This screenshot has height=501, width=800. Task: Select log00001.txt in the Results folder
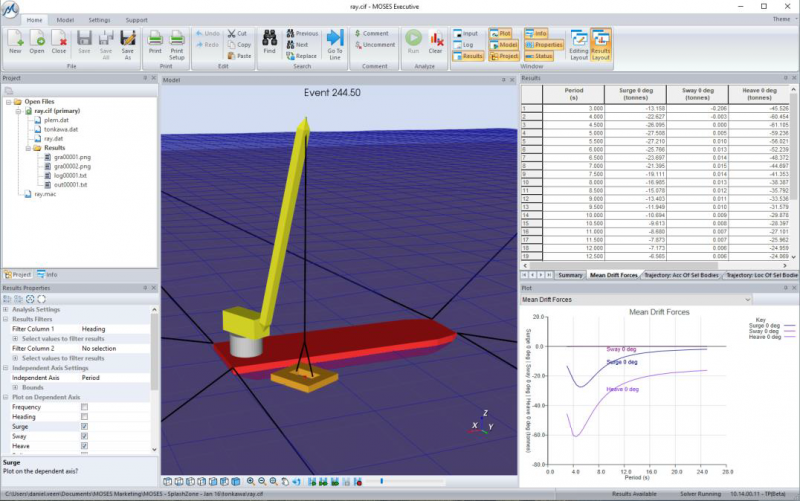pyautogui.click(x=70, y=176)
